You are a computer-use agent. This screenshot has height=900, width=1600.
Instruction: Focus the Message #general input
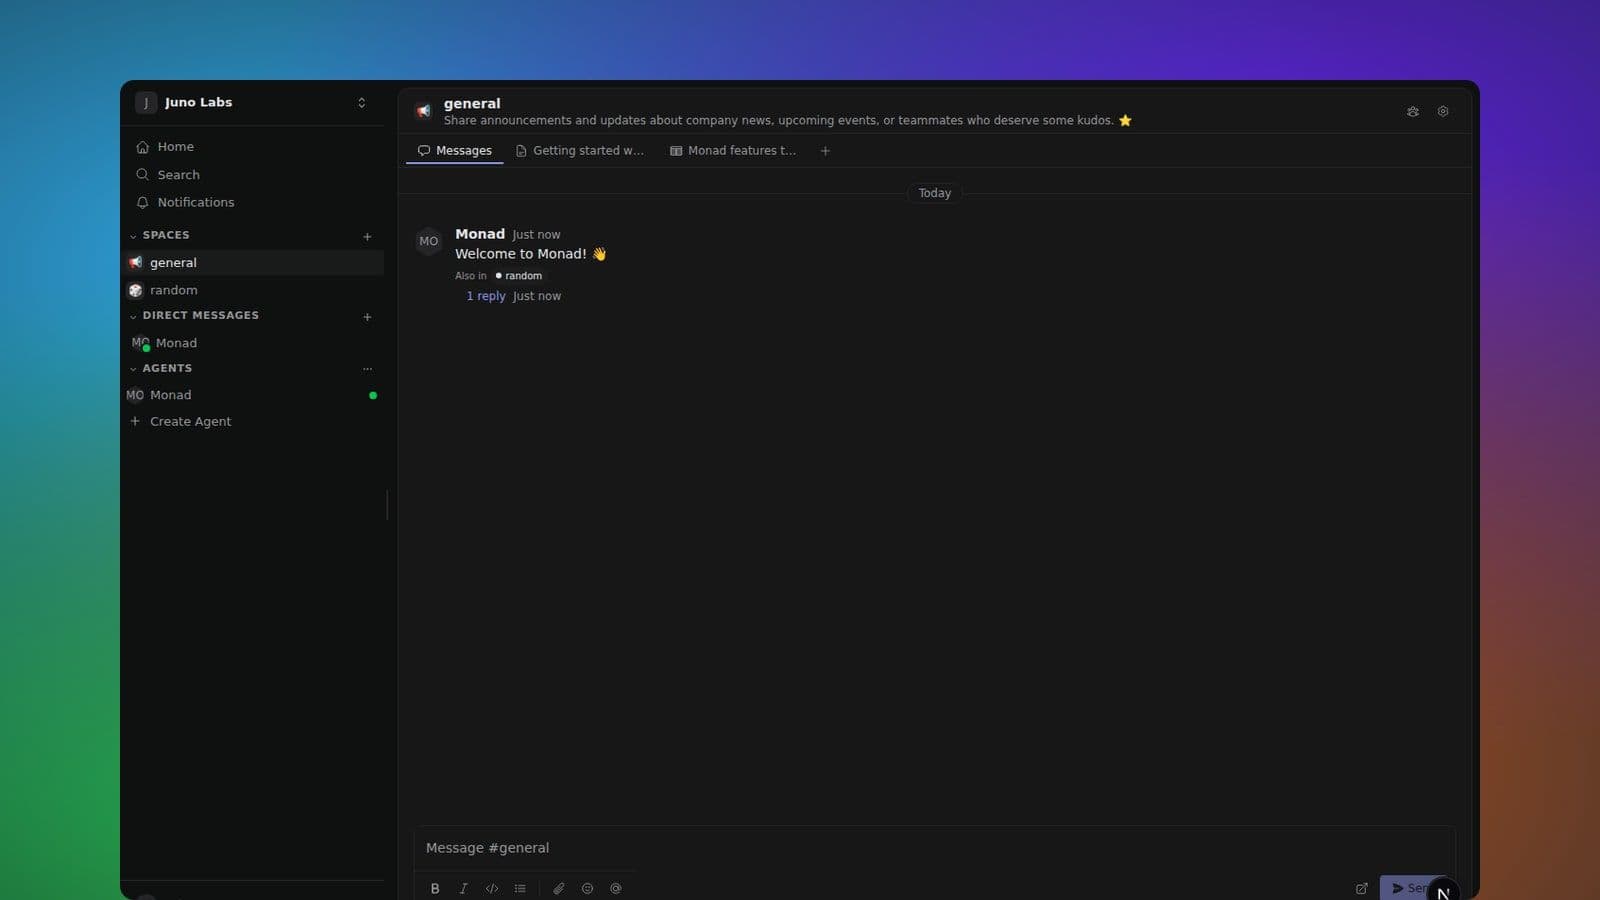935,848
